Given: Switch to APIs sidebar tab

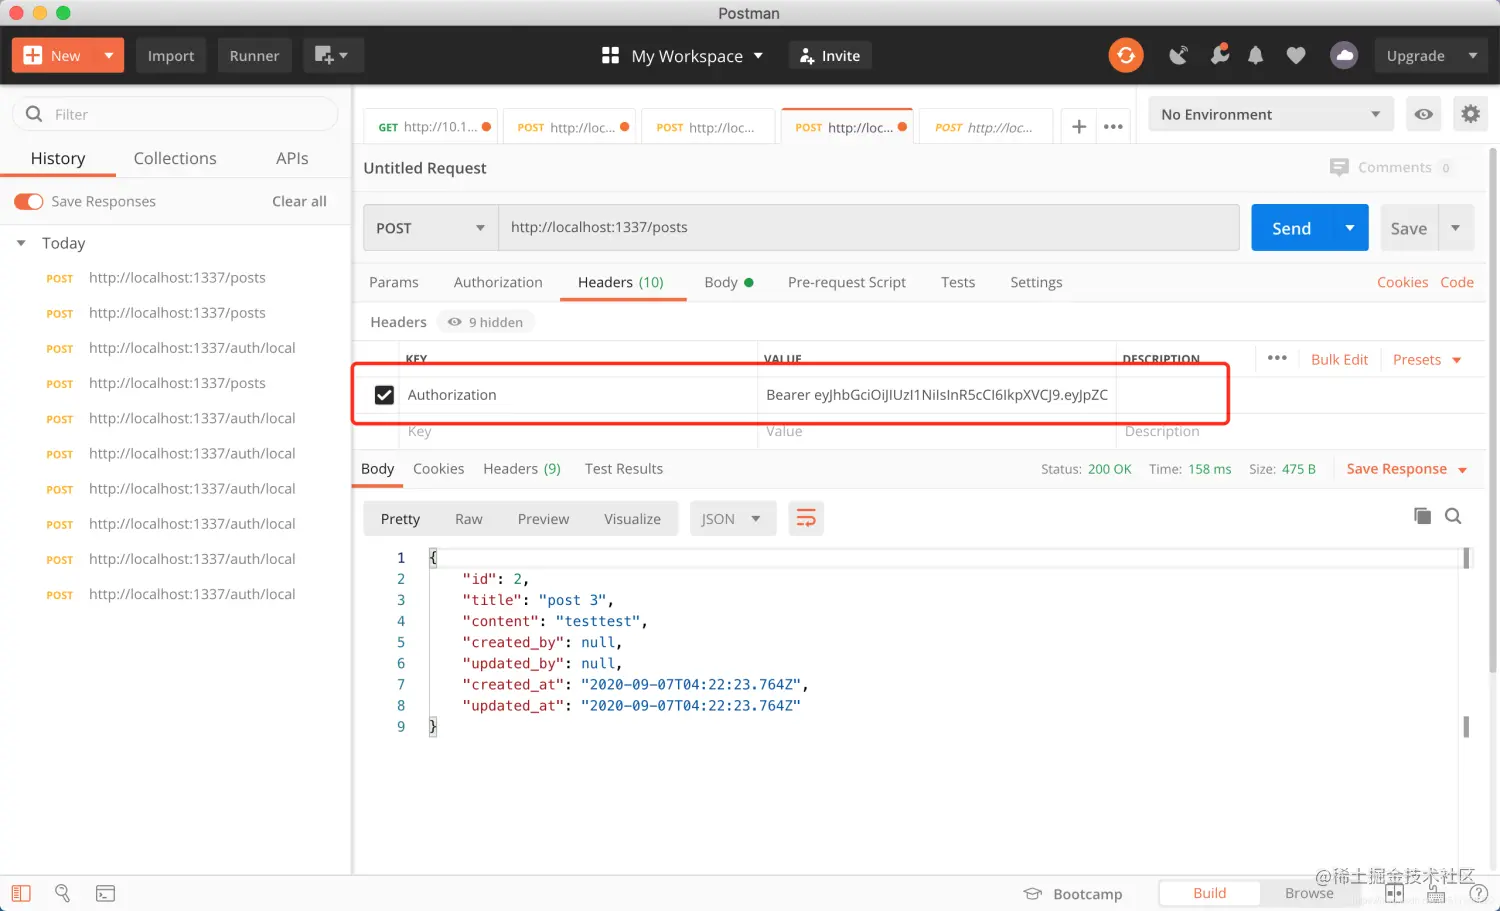Looking at the screenshot, I should click(292, 158).
